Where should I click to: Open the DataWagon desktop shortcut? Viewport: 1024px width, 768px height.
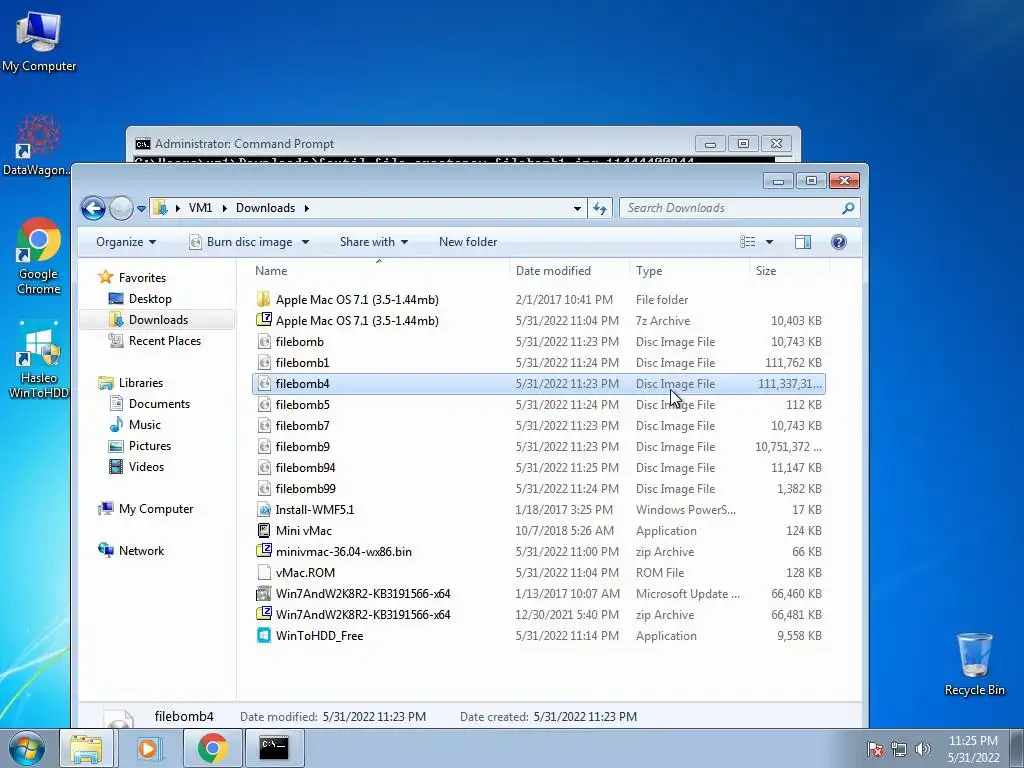[x=37, y=145]
